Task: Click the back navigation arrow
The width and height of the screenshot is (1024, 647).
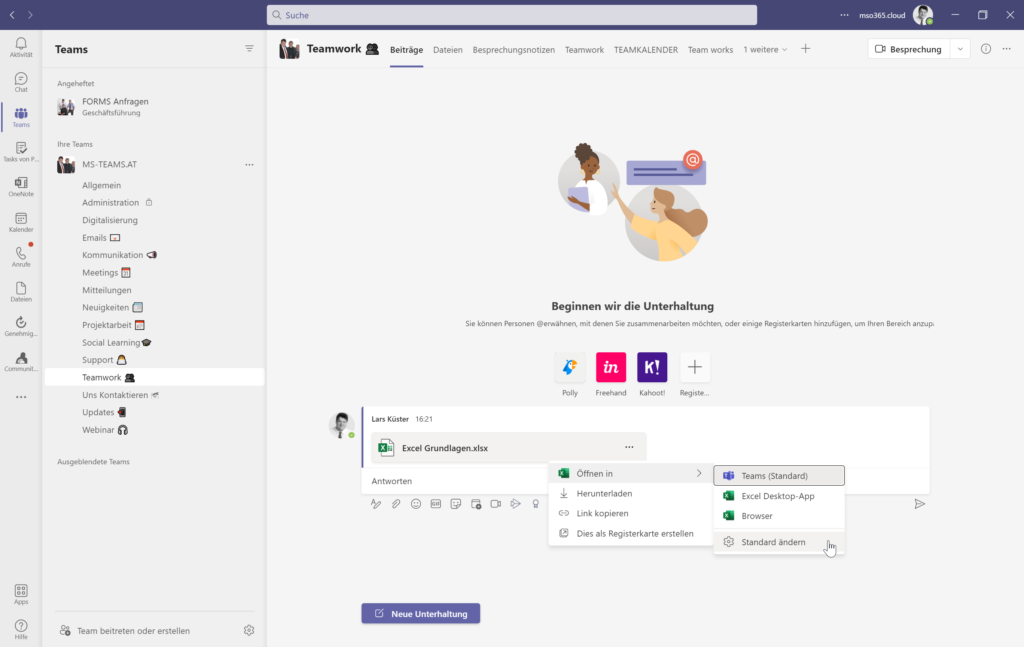Action: pos(12,15)
